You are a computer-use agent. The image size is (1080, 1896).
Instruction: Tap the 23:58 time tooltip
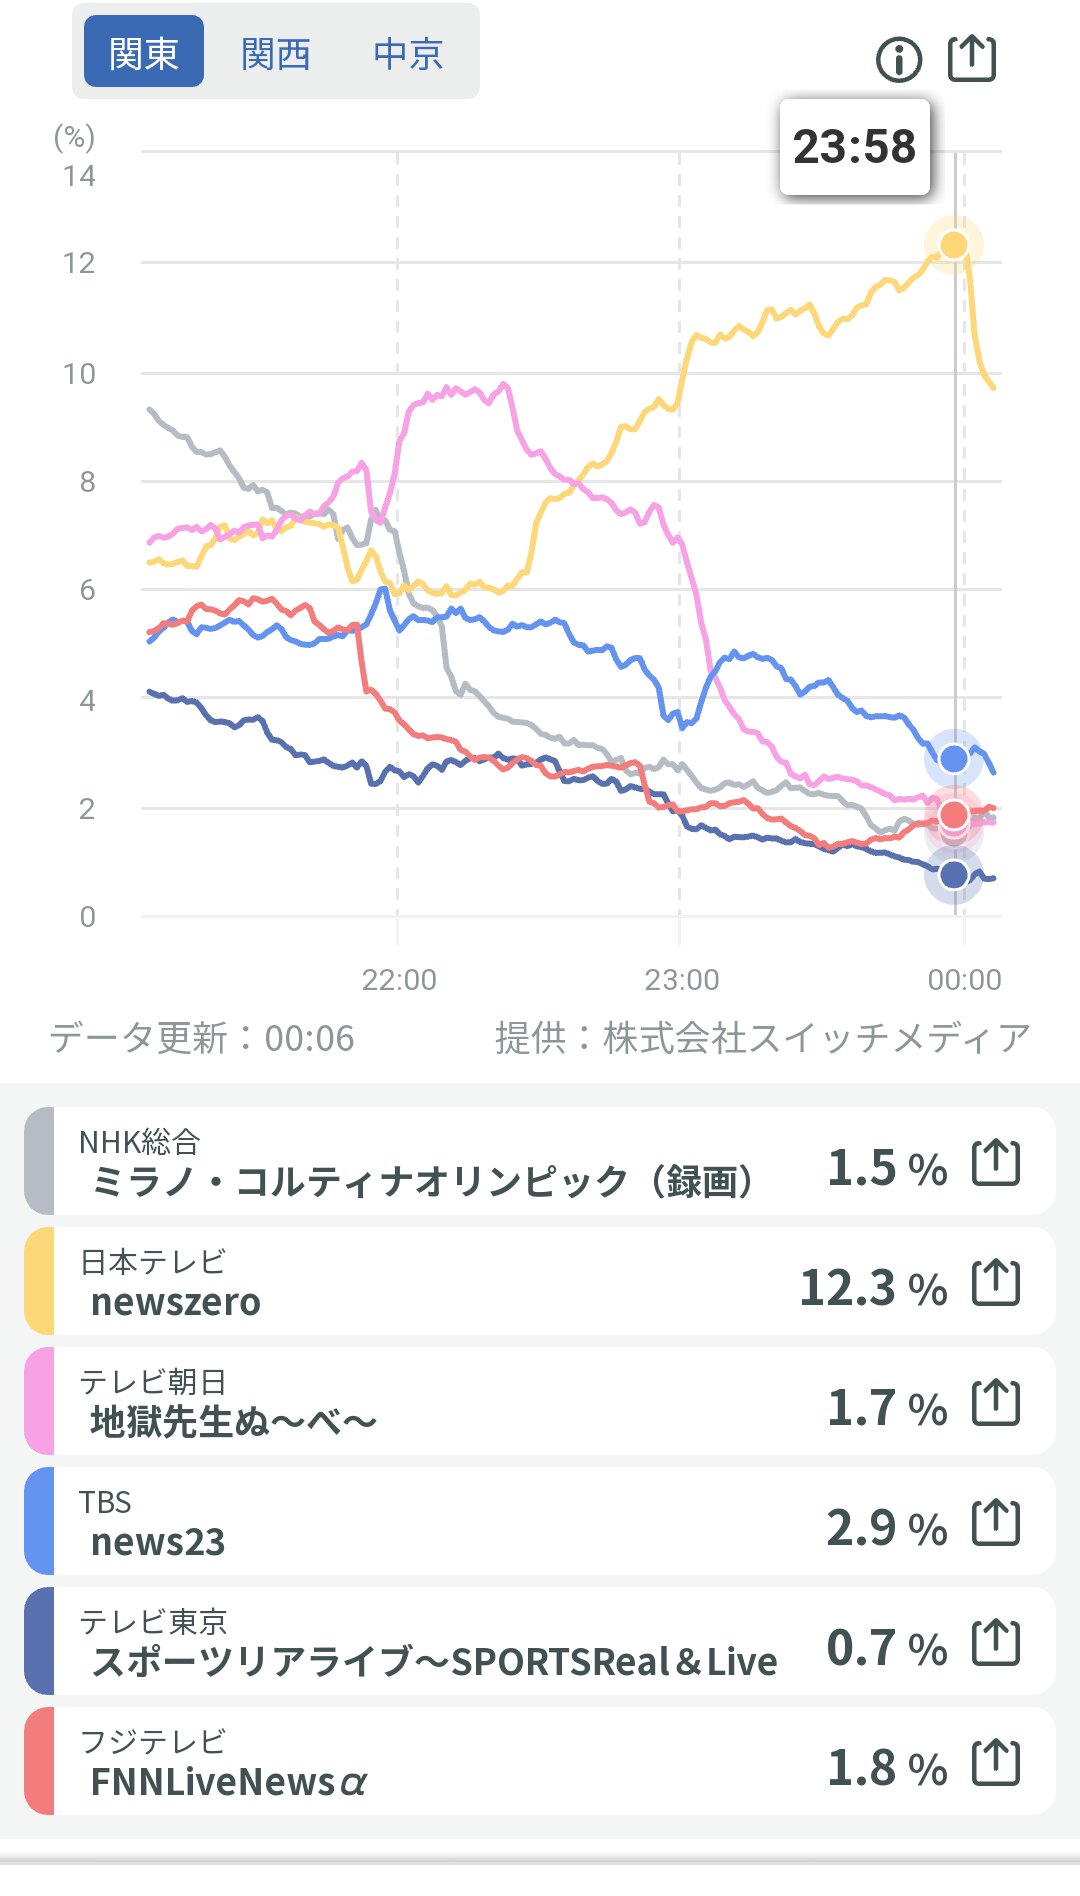(854, 147)
